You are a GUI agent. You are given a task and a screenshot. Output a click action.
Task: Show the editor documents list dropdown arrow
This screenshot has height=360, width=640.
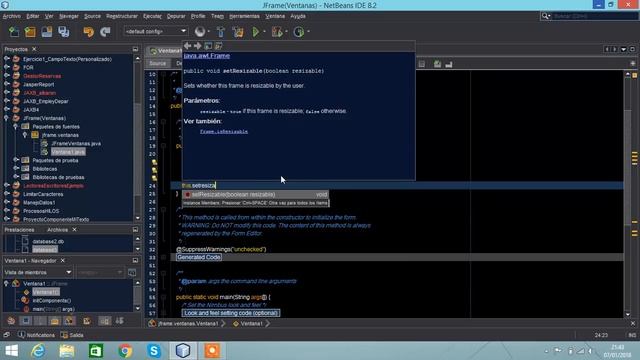click(623, 49)
